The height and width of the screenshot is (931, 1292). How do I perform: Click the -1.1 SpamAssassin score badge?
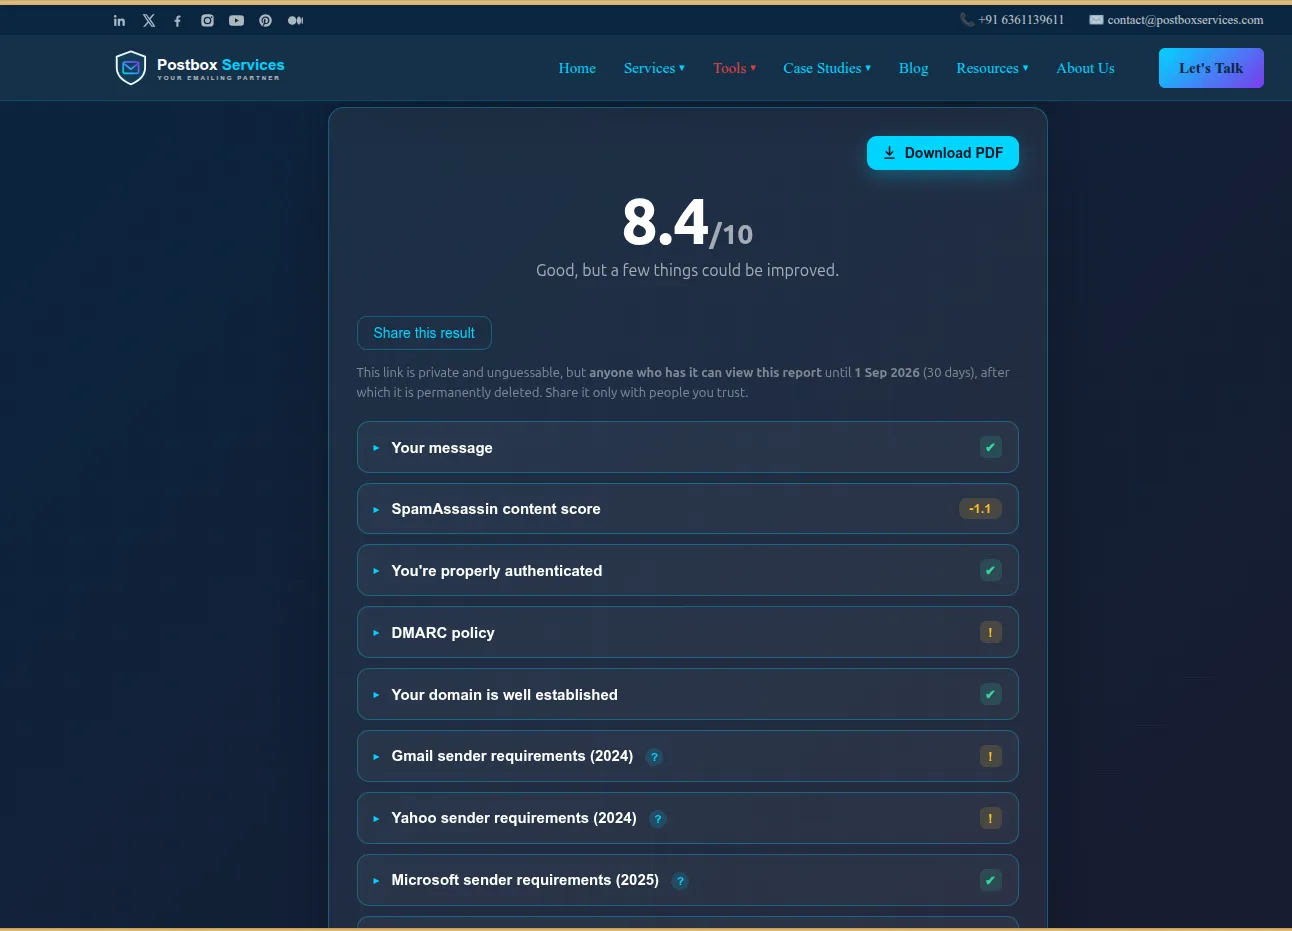[980, 509]
